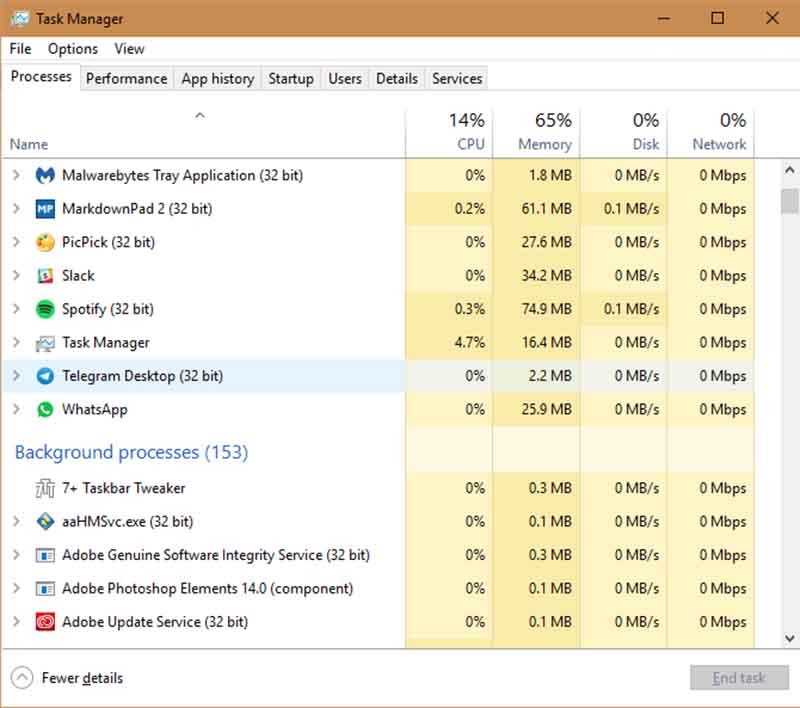This screenshot has height=708, width=800.
Task: Expand the Adobe Genuine Software Integrity Service row
Action: point(16,555)
